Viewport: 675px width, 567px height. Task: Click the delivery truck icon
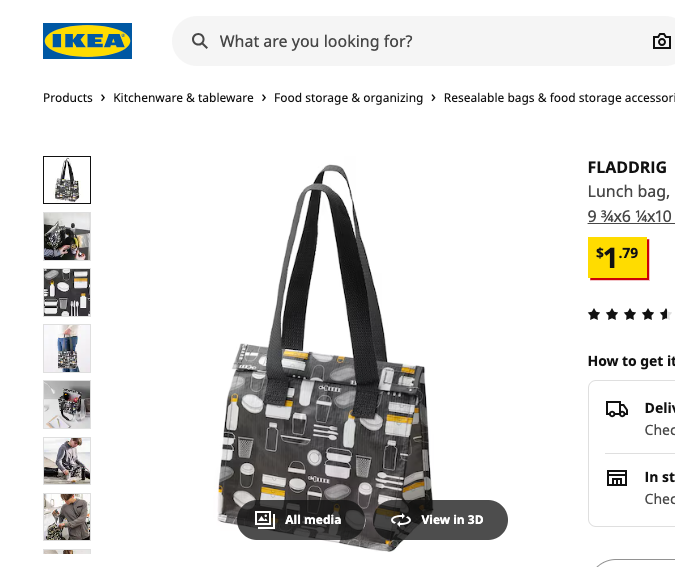click(617, 408)
